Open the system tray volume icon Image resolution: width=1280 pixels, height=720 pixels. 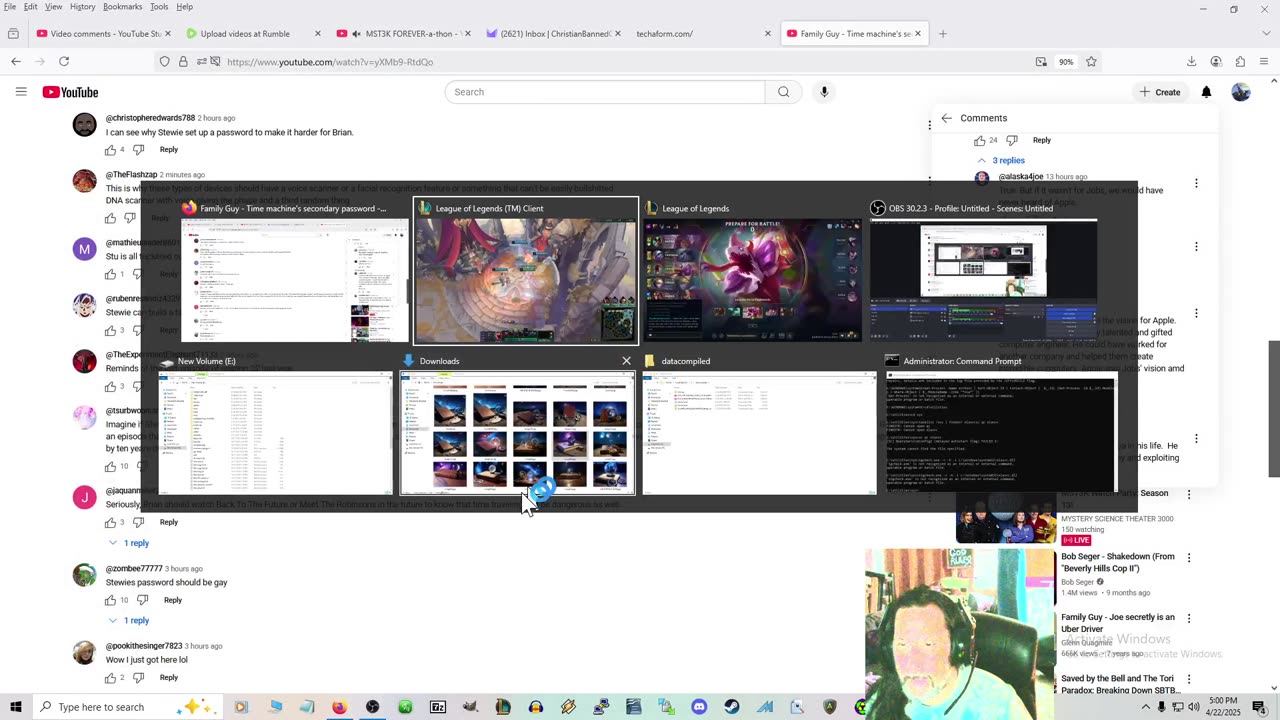(1193, 707)
